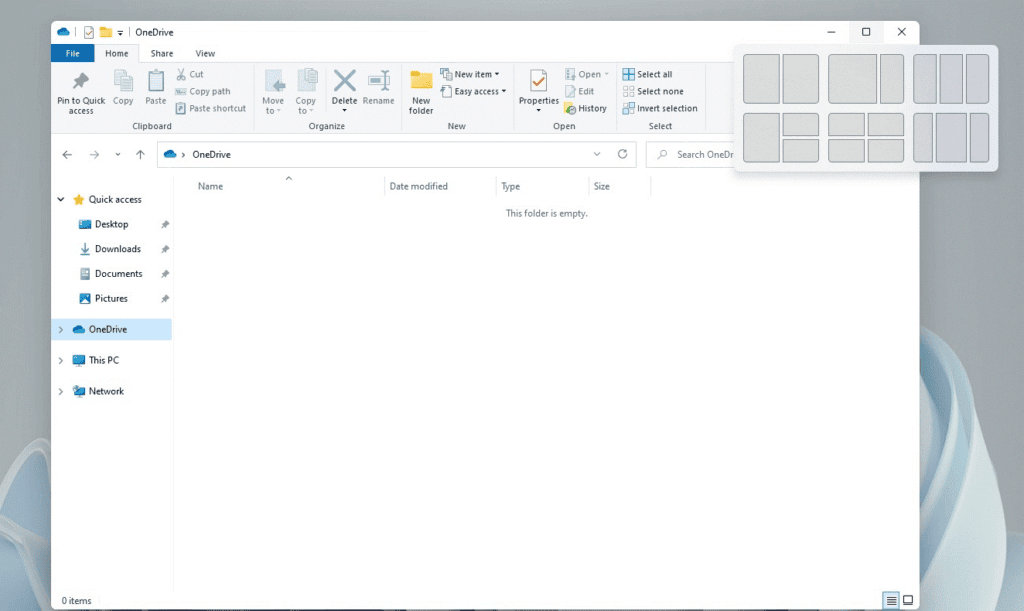Sort by Date modified column
This screenshot has height=611, width=1024.
[419, 186]
